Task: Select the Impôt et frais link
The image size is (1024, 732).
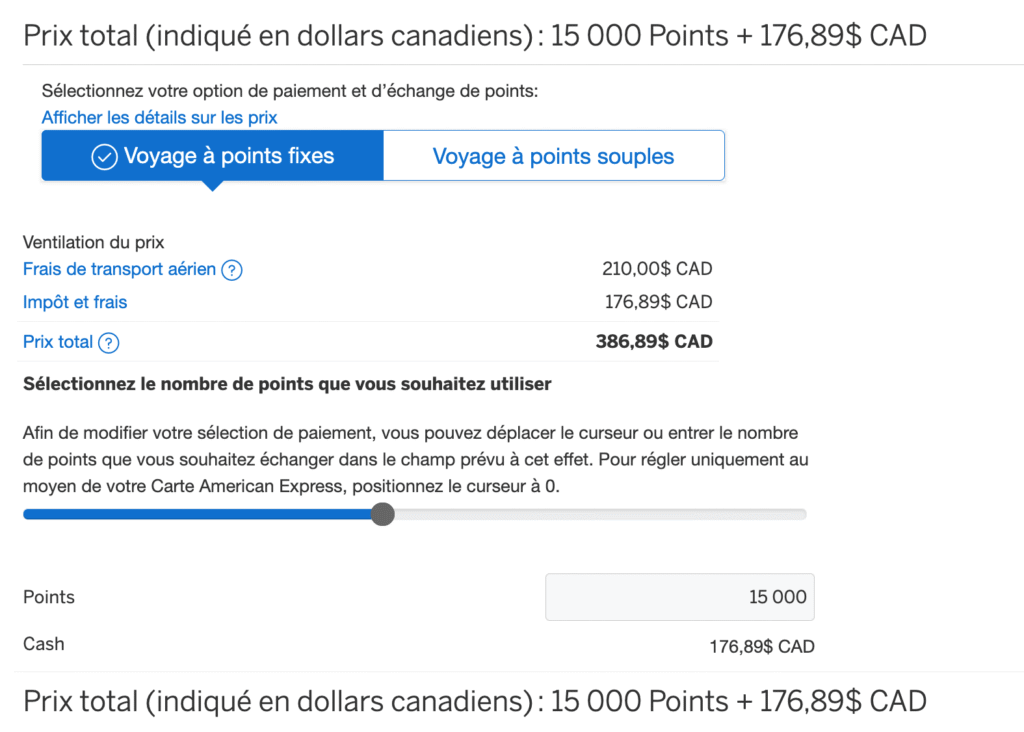Action: tap(74, 302)
